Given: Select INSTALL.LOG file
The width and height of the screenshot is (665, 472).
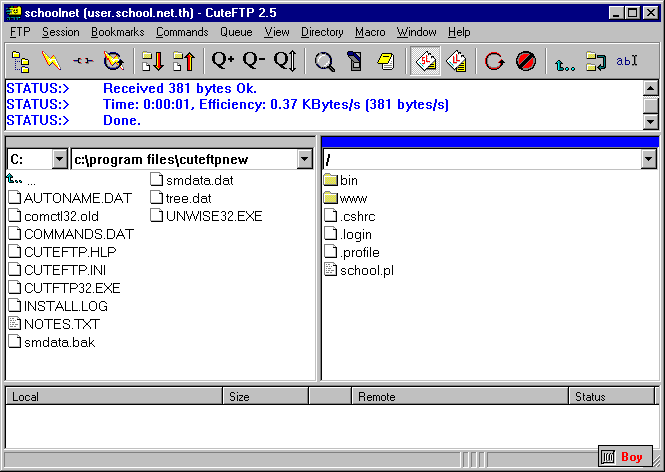Looking at the screenshot, I should click(x=58, y=306).
